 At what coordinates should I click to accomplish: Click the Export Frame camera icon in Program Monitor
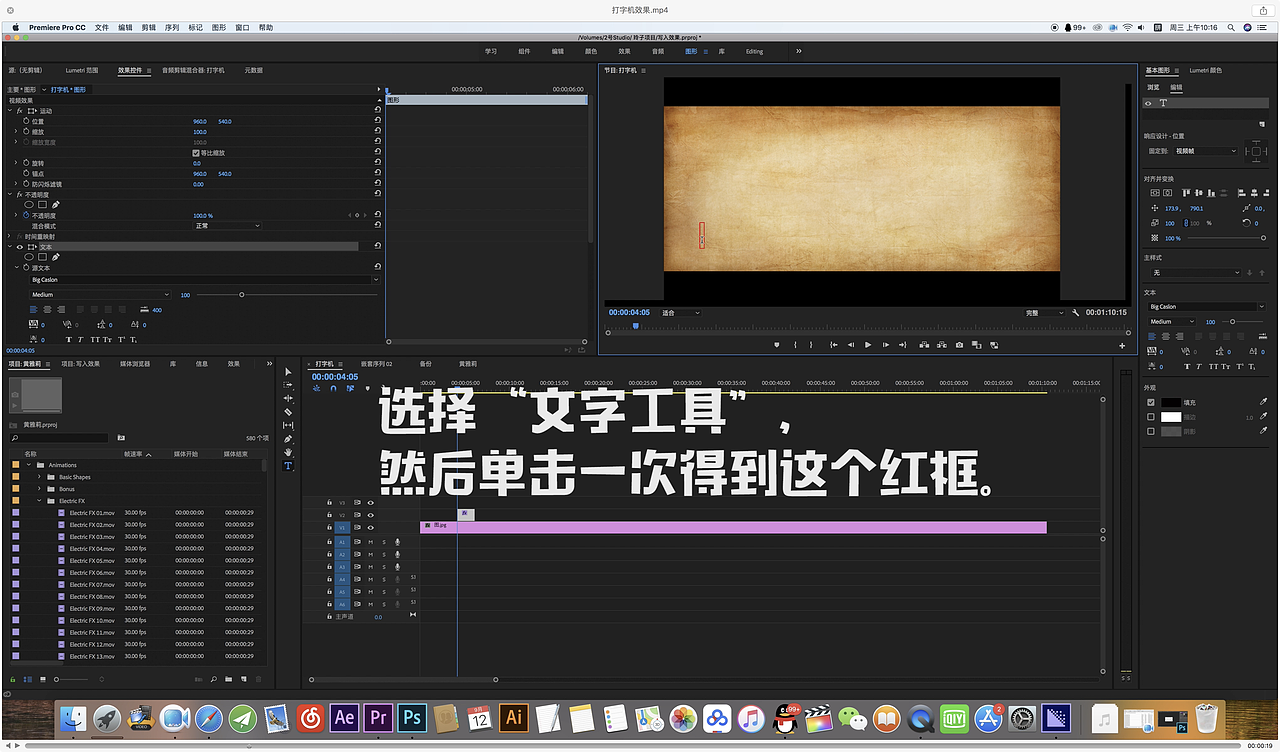click(x=960, y=344)
